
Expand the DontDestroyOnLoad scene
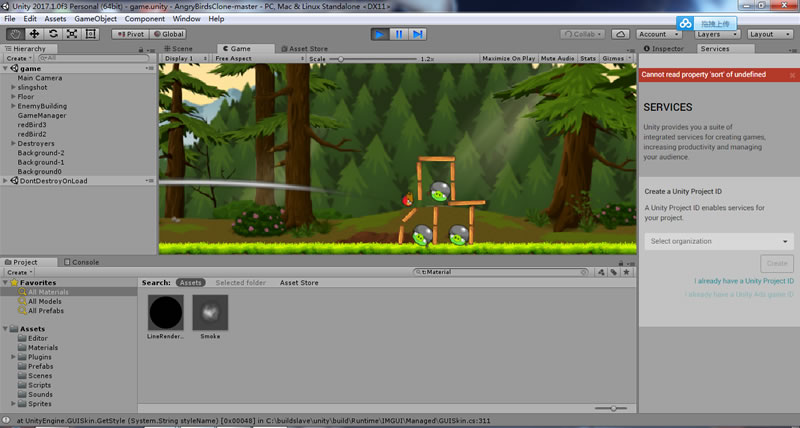(x=5, y=181)
